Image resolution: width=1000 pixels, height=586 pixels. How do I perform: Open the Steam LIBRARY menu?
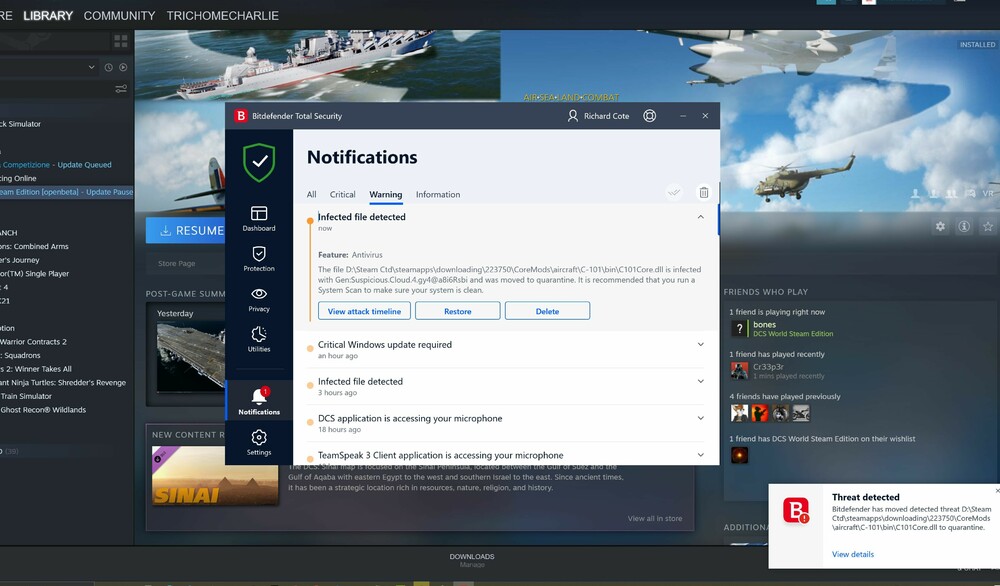point(47,15)
